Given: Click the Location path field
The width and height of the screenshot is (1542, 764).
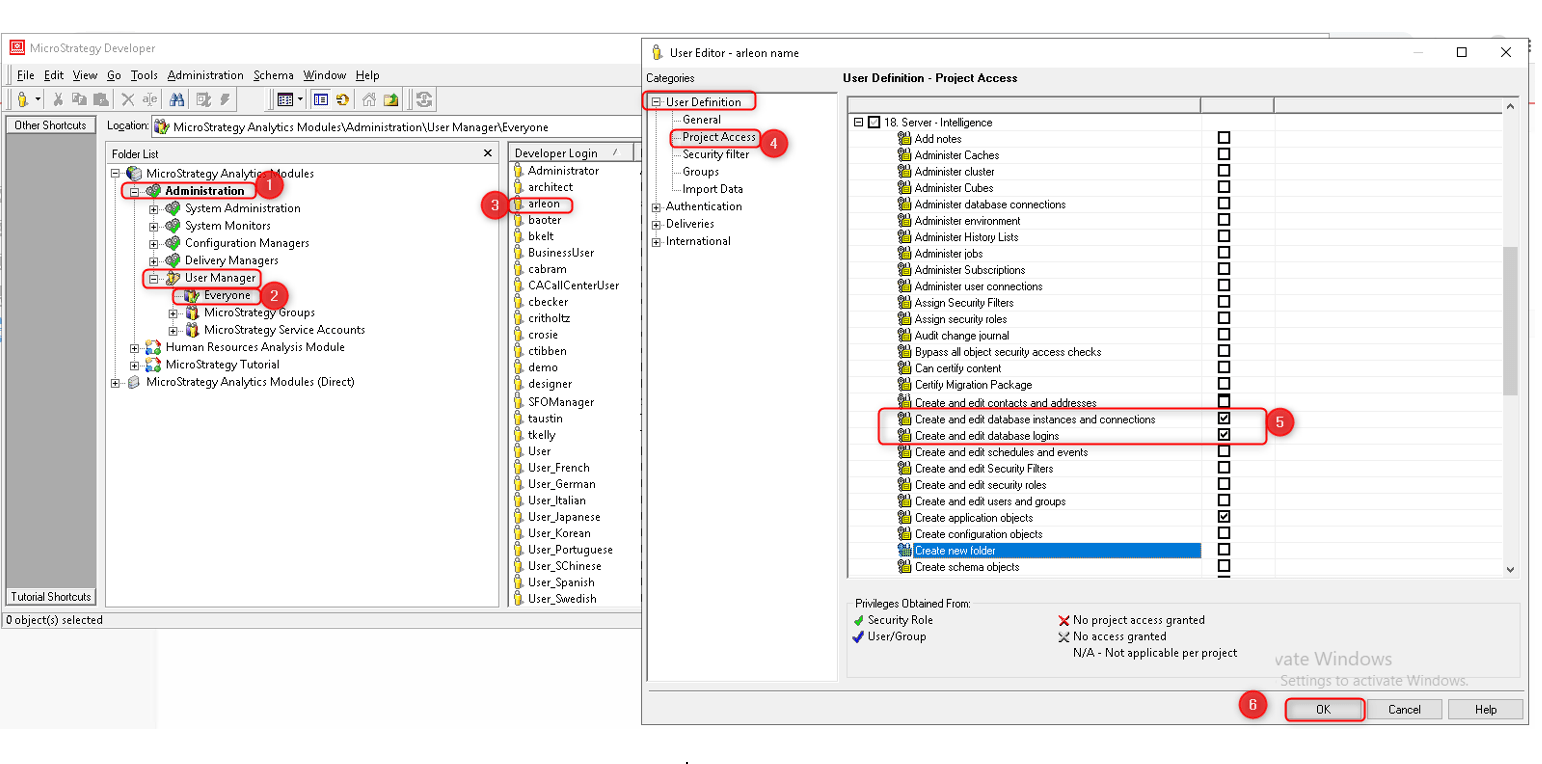Looking at the screenshot, I should coord(395,127).
